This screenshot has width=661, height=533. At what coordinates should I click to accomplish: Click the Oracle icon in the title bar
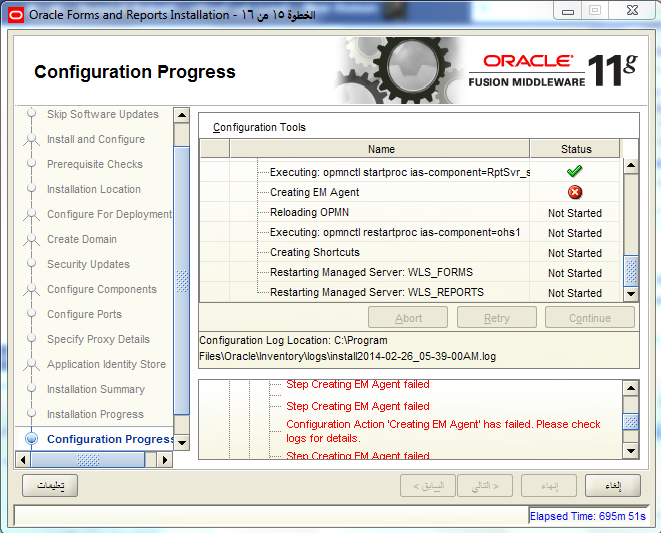(13, 14)
